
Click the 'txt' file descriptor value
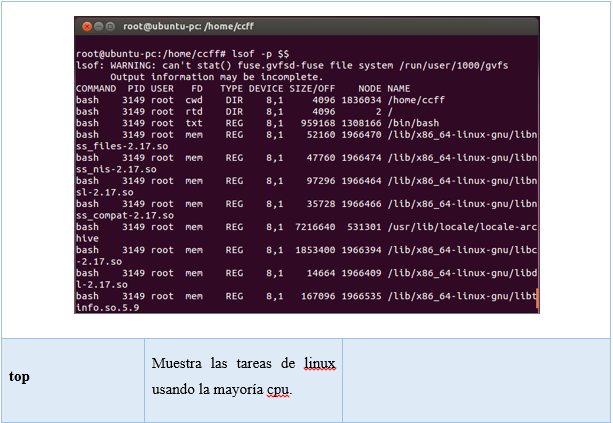[x=194, y=123]
